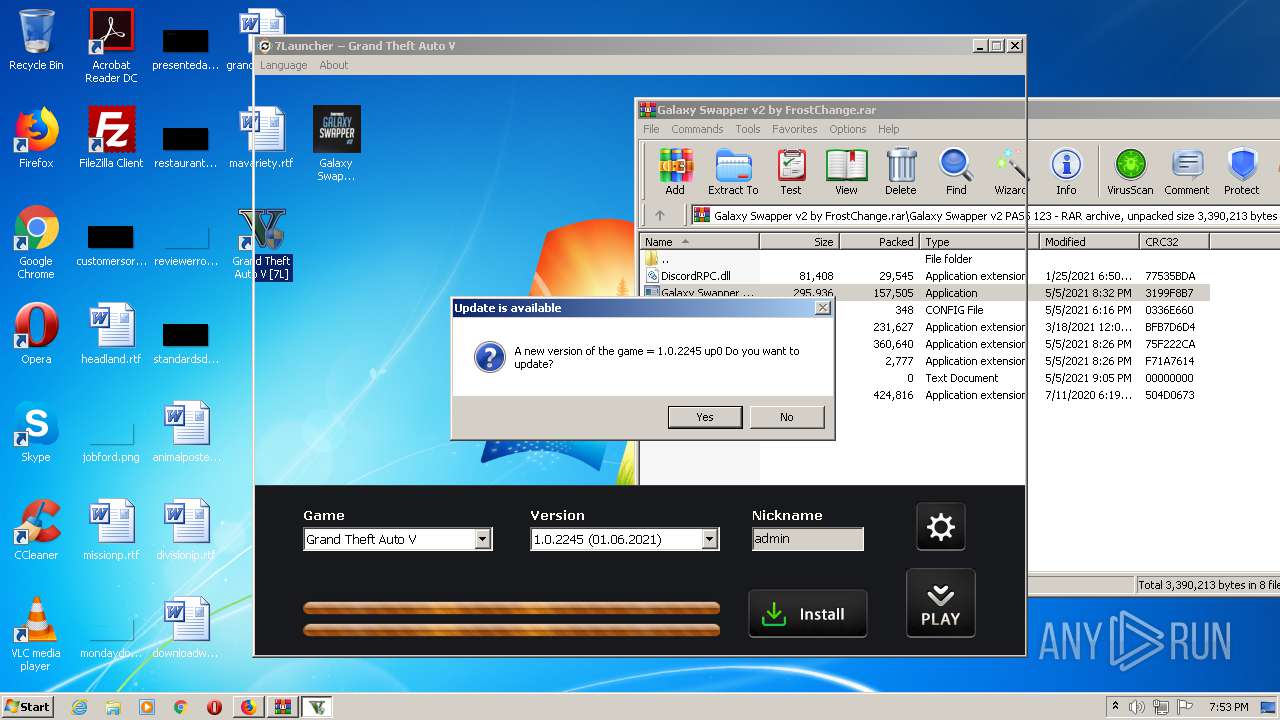Click the Galaxy Swapper desktop icon
The image size is (1280, 720).
336,144
